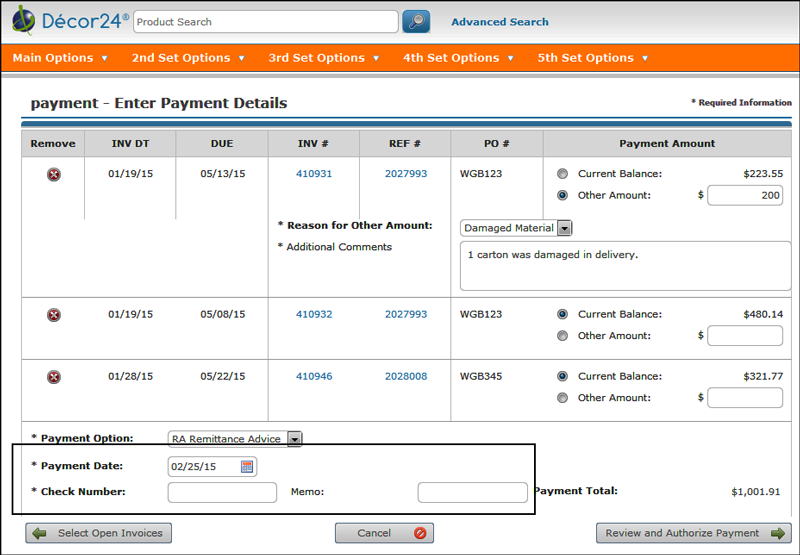Select Current Balance for invoice 410931

(x=563, y=174)
